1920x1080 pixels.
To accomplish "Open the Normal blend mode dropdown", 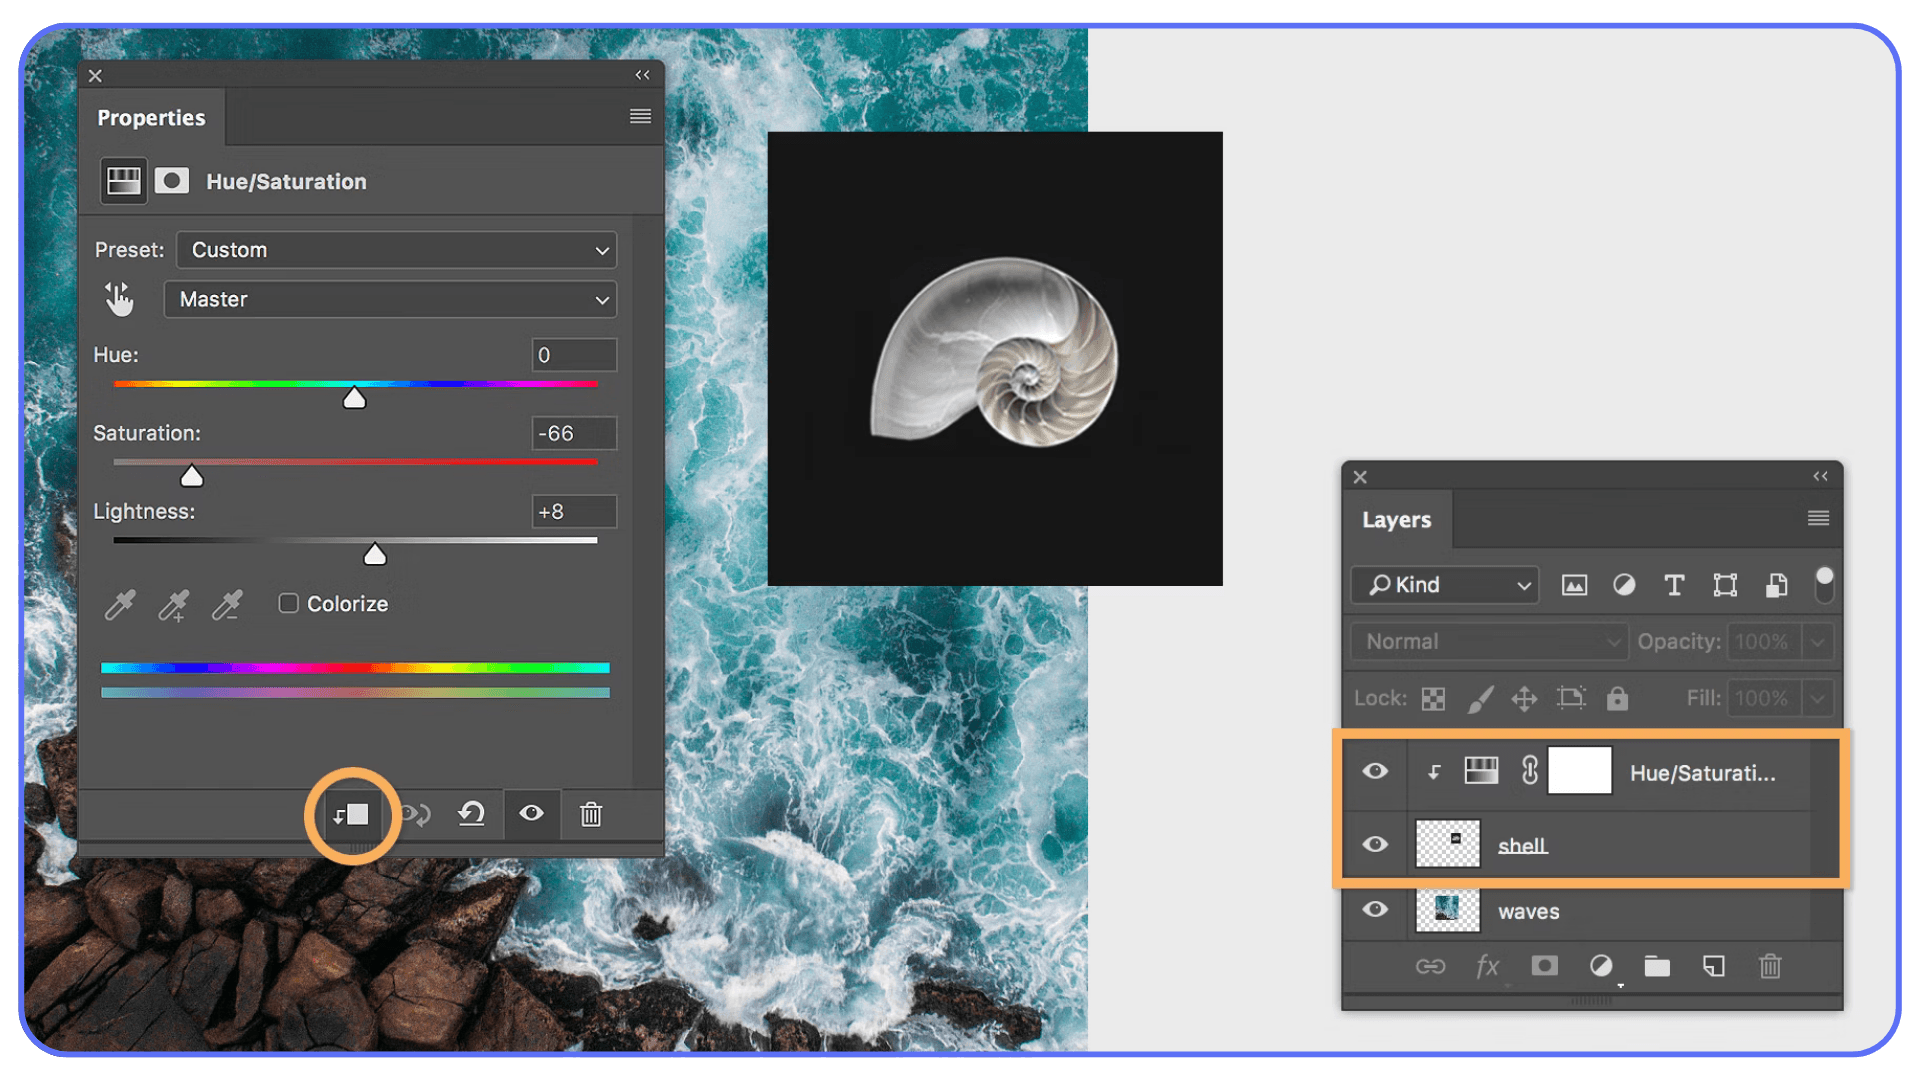I will pos(1488,641).
